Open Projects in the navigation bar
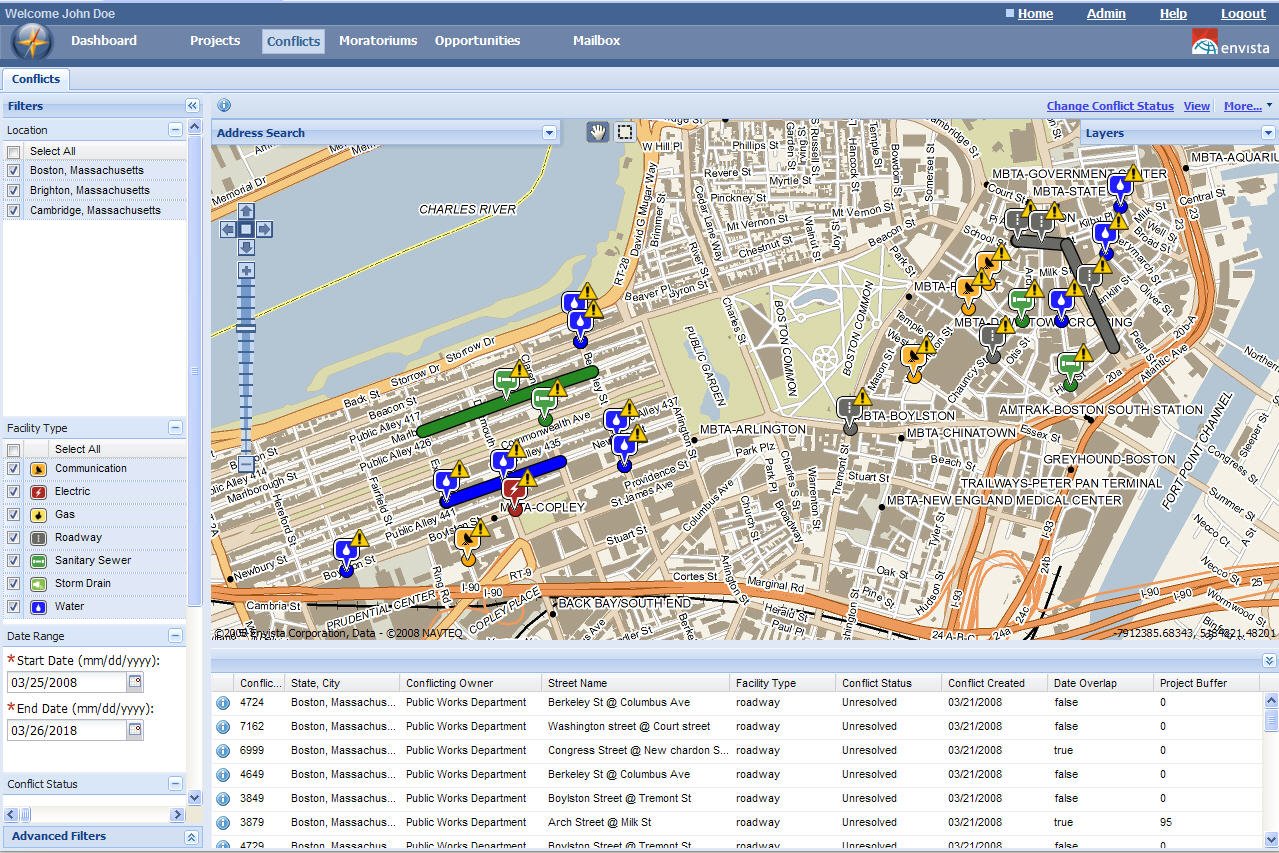The width and height of the screenshot is (1279, 853). click(x=215, y=41)
